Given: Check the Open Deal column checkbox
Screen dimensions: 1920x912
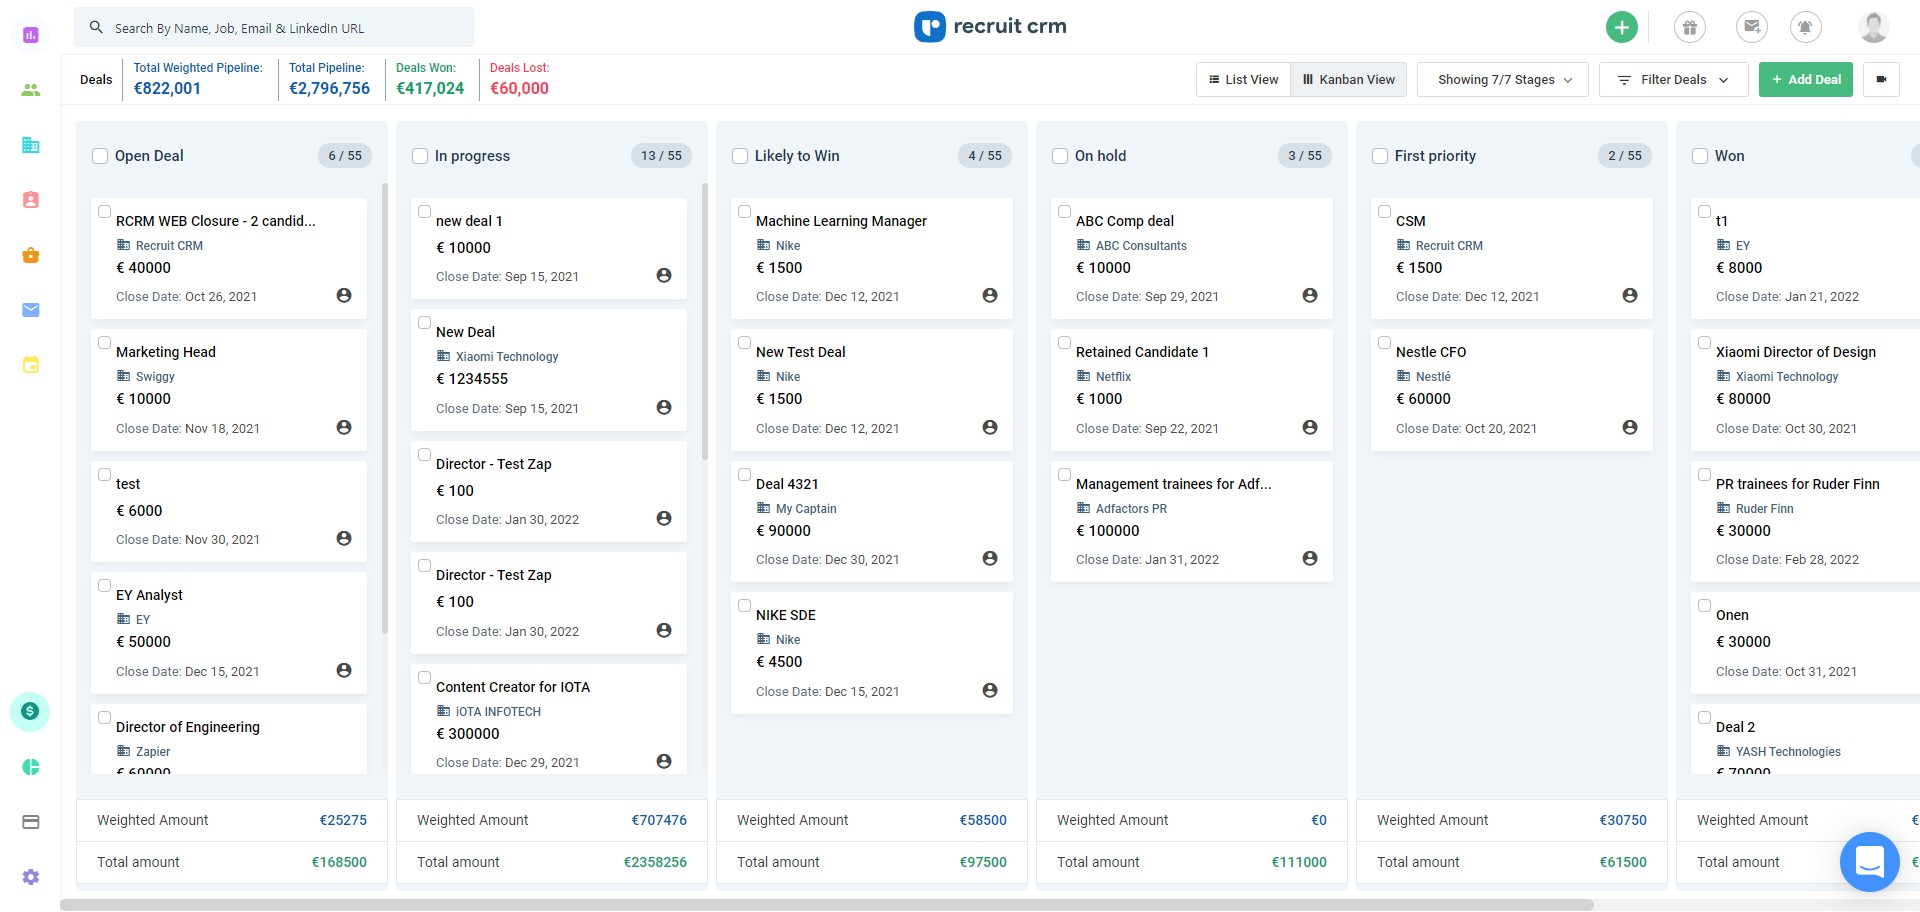Looking at the screenshot, I should (100, 156).
